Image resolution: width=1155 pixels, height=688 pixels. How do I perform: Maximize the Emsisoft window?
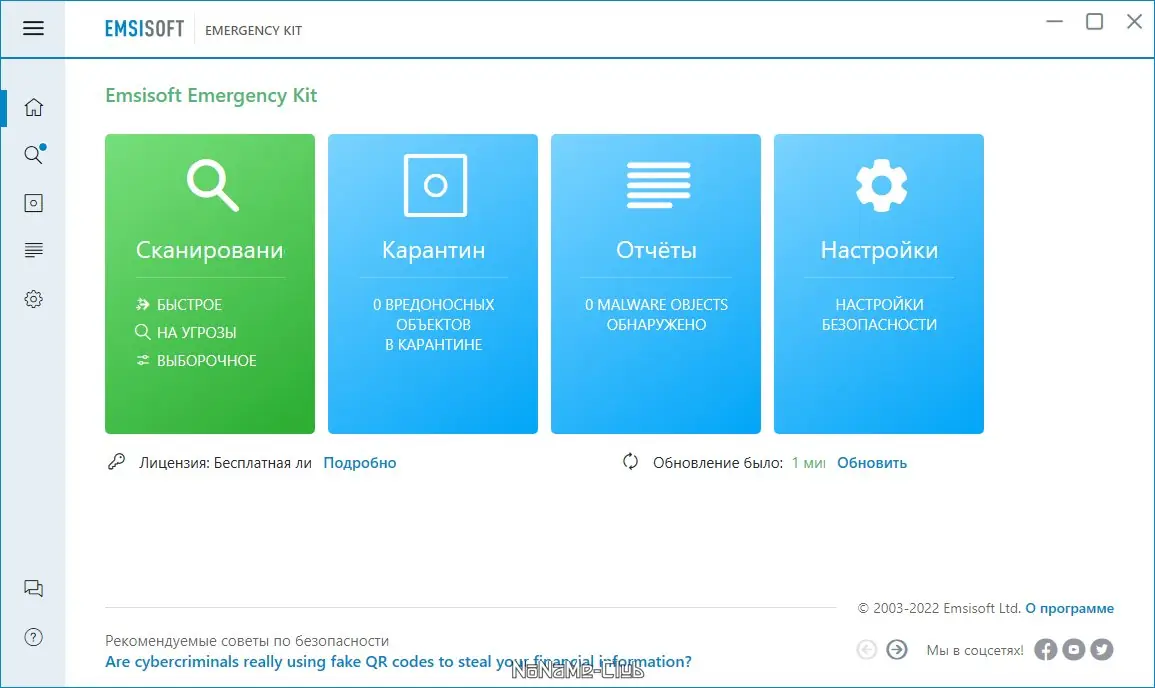pyautogui.click(x=1095, y=21)
